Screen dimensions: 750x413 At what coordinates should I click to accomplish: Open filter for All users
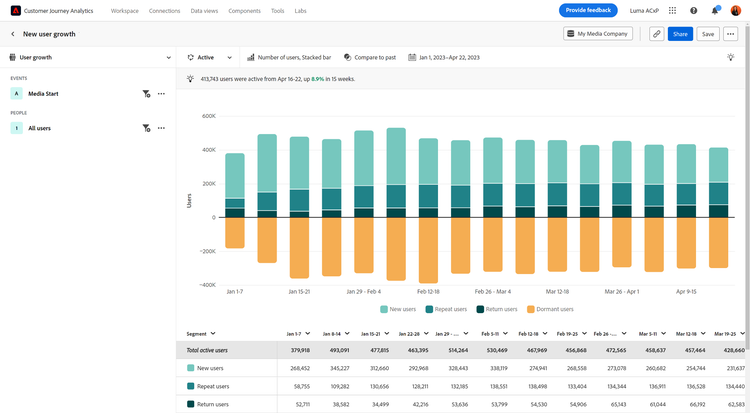[146, 128]
